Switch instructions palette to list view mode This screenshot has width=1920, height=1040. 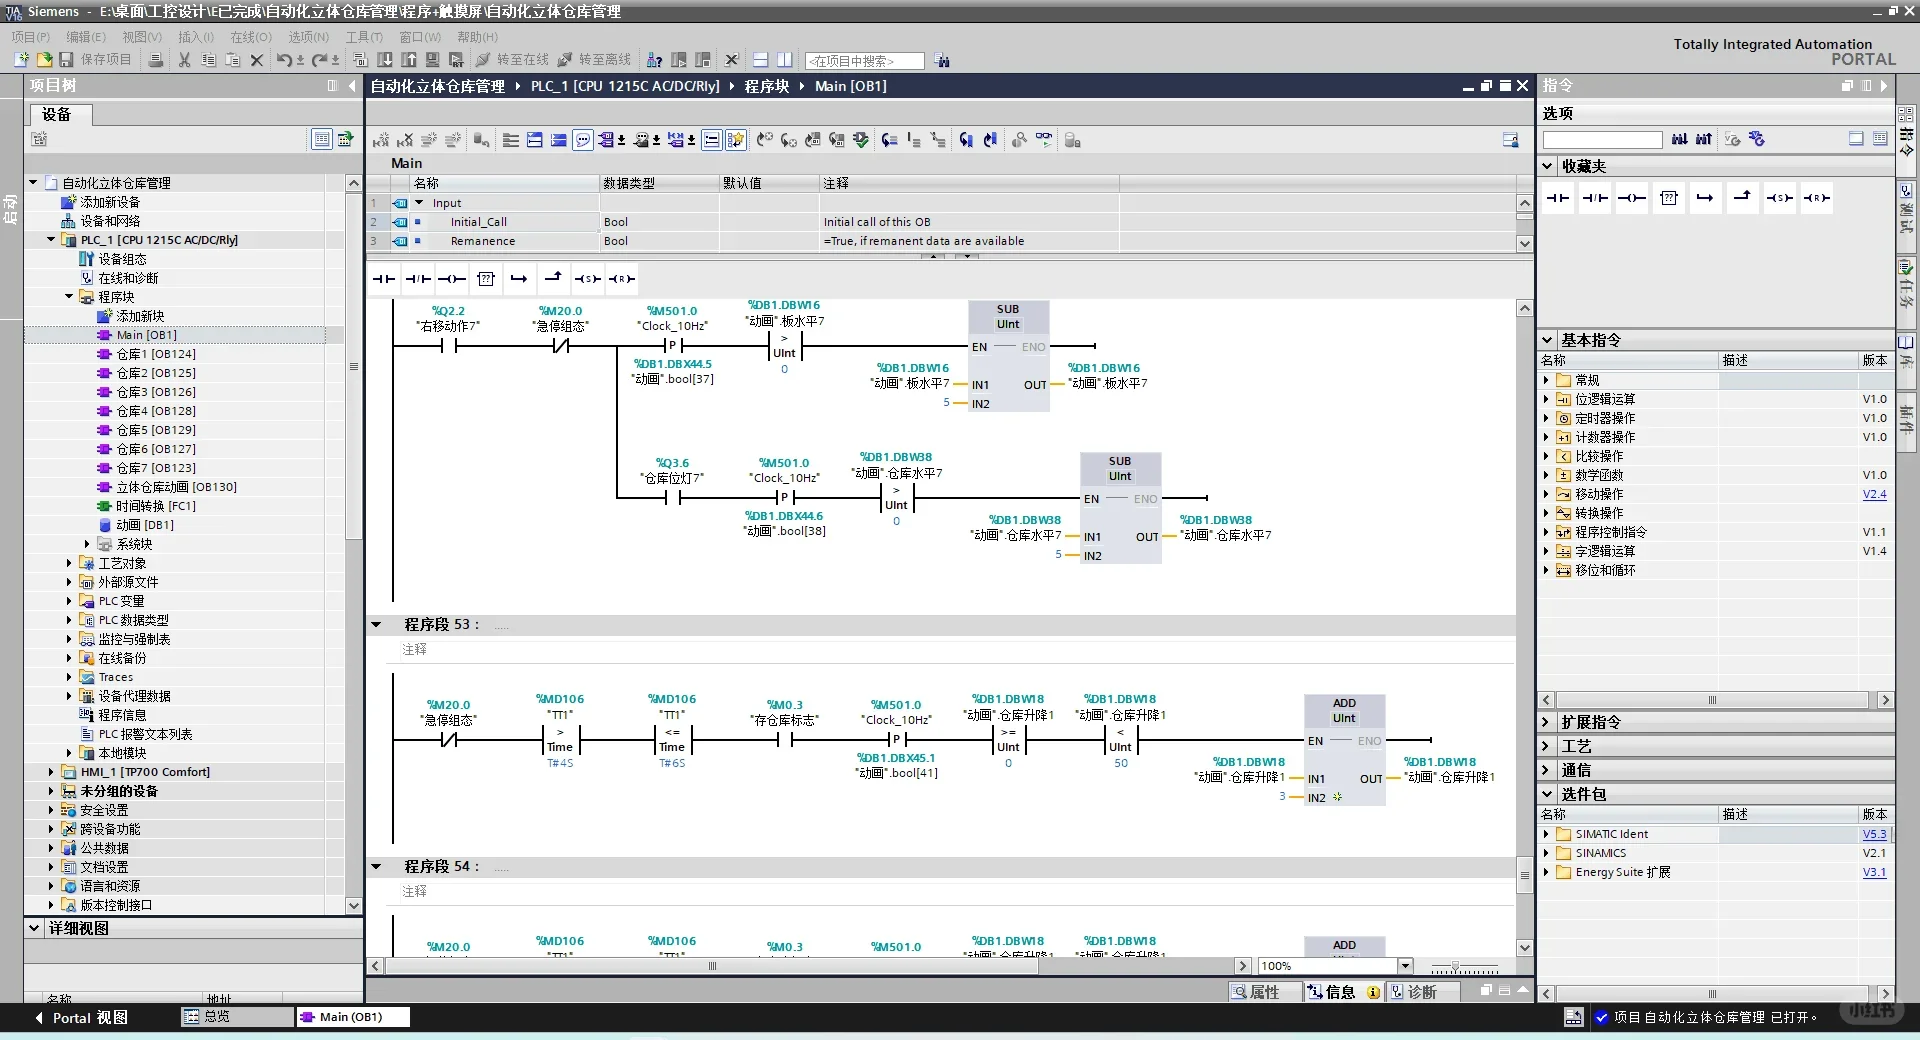click(x=1880, y=139)
